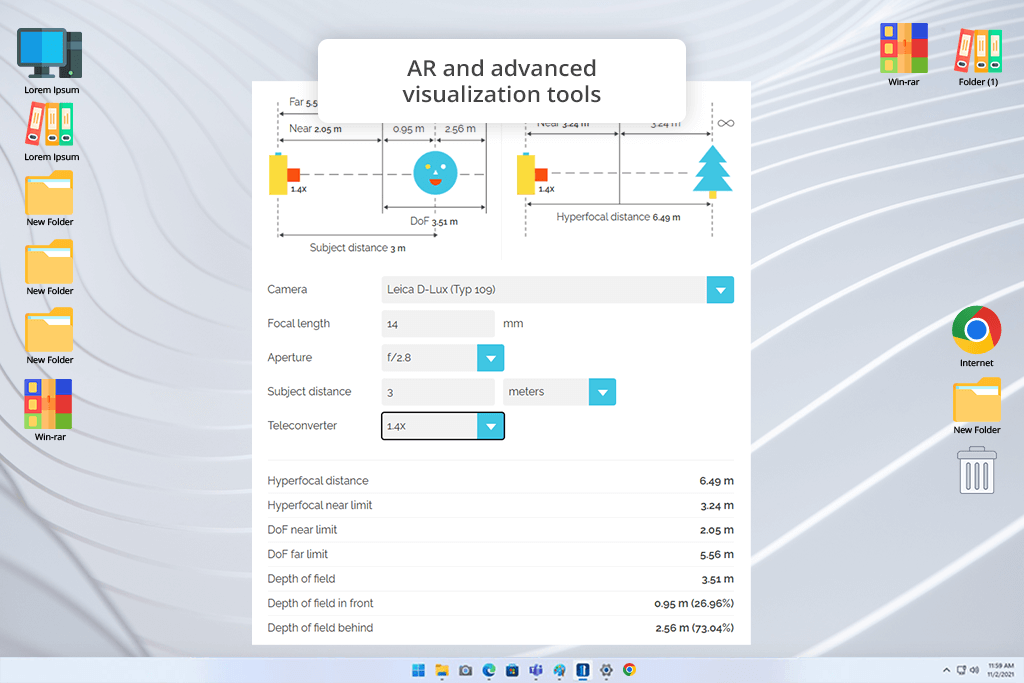Click the Hyperfocal distance 6.49 m value
This screenshot has height=683, width=1024.
coord(716,481)
